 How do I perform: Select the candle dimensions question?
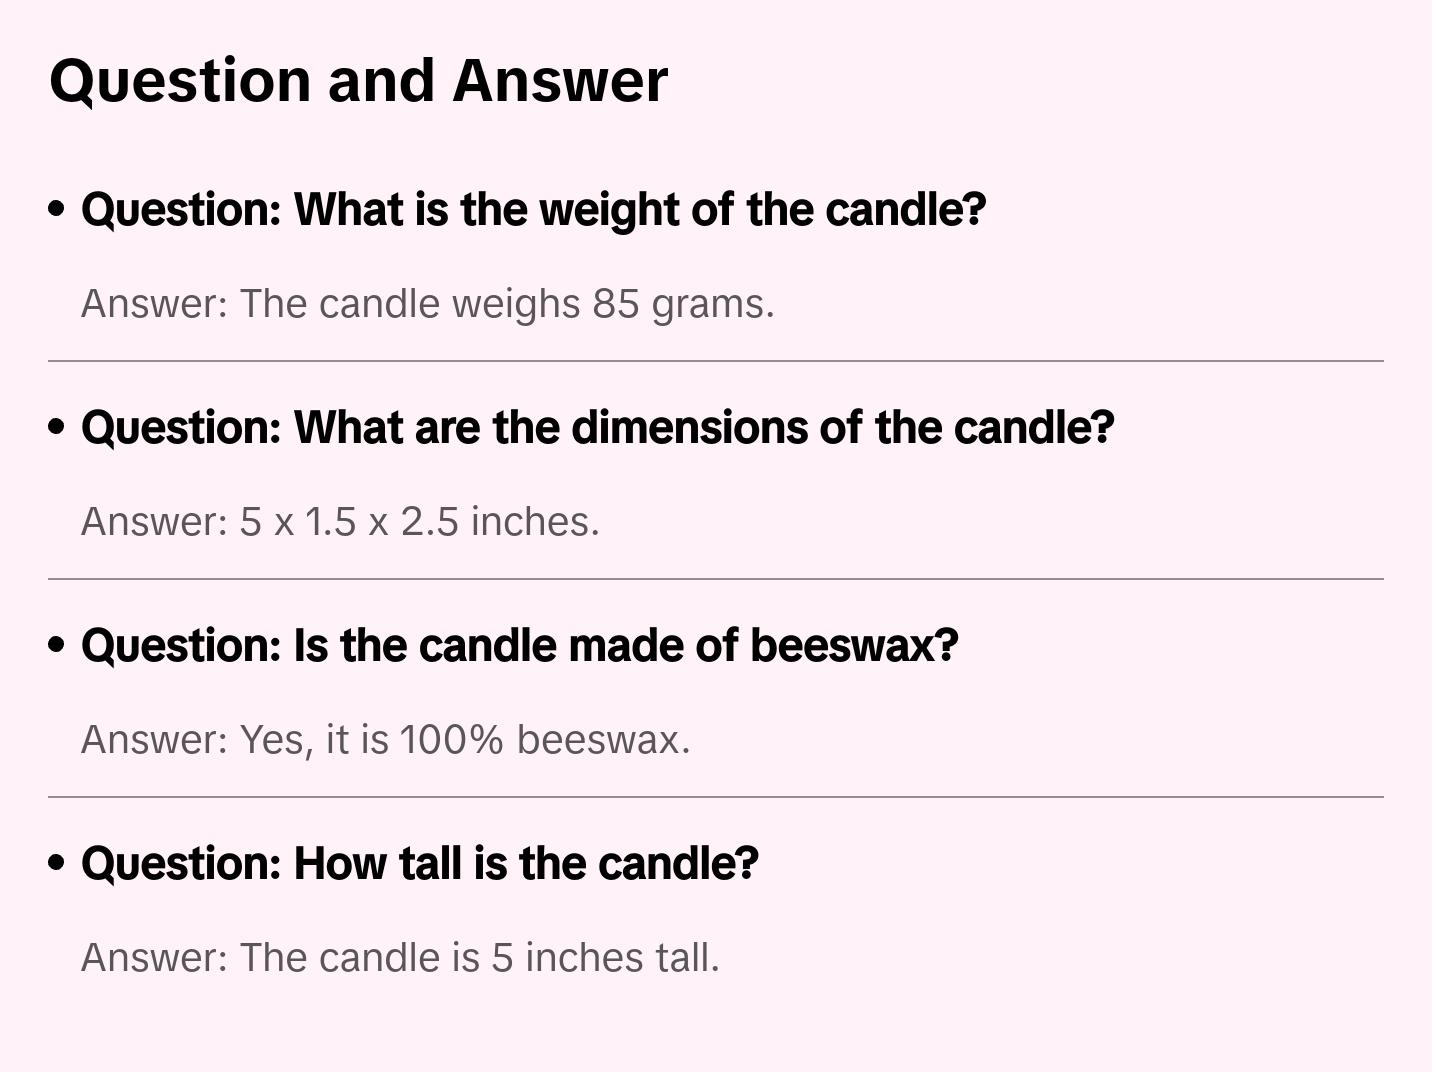(597, 428)
